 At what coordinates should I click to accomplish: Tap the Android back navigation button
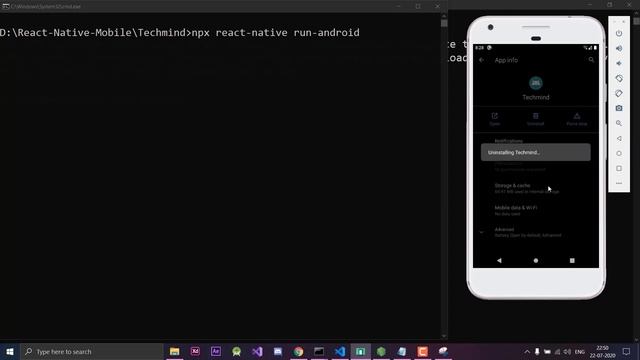(499, 260)
